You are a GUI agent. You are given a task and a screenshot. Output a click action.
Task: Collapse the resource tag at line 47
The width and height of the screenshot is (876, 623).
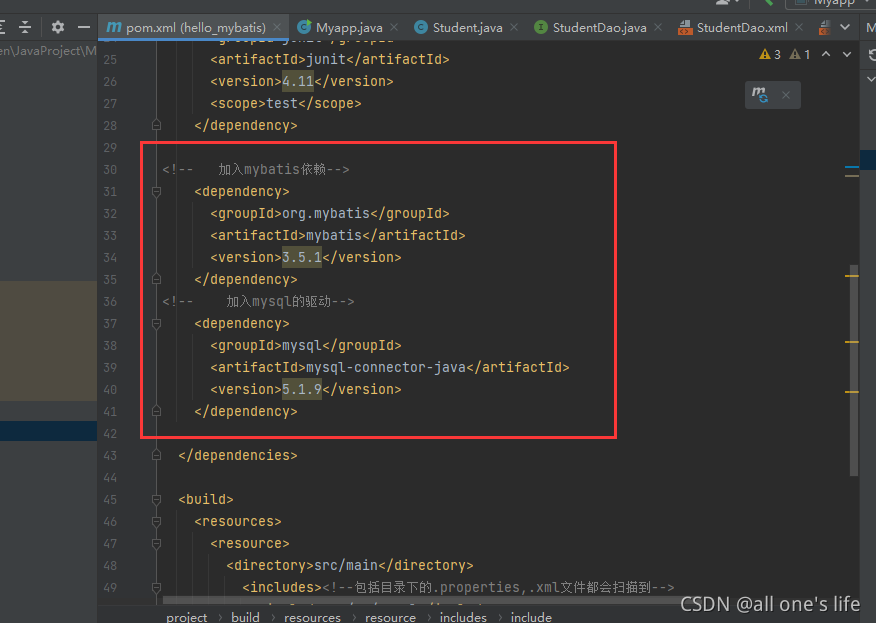click(x=156, y=544)
